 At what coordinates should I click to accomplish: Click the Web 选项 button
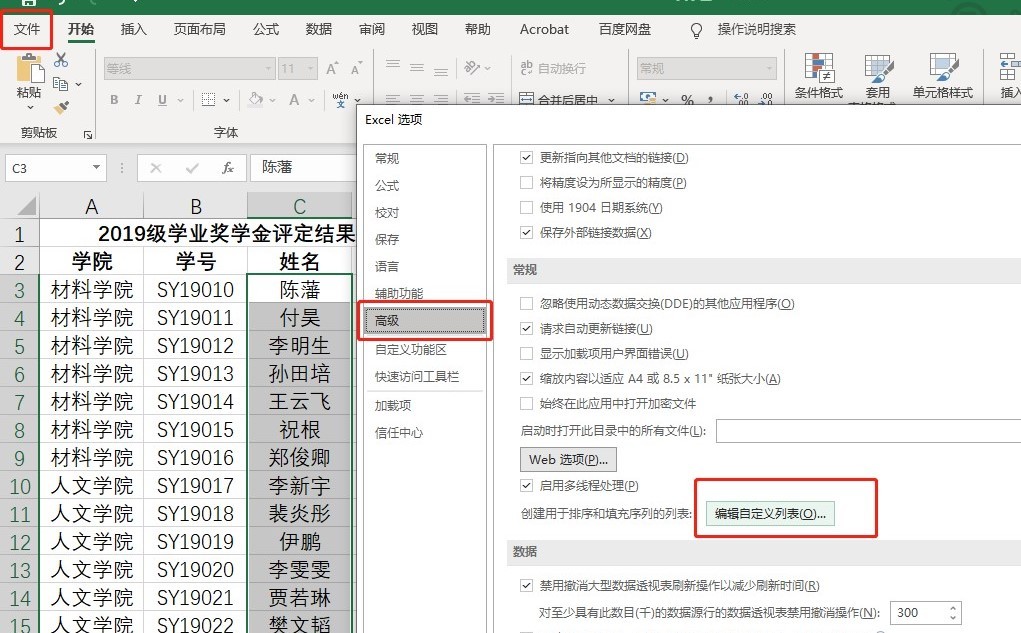click(x=568, y=459)
